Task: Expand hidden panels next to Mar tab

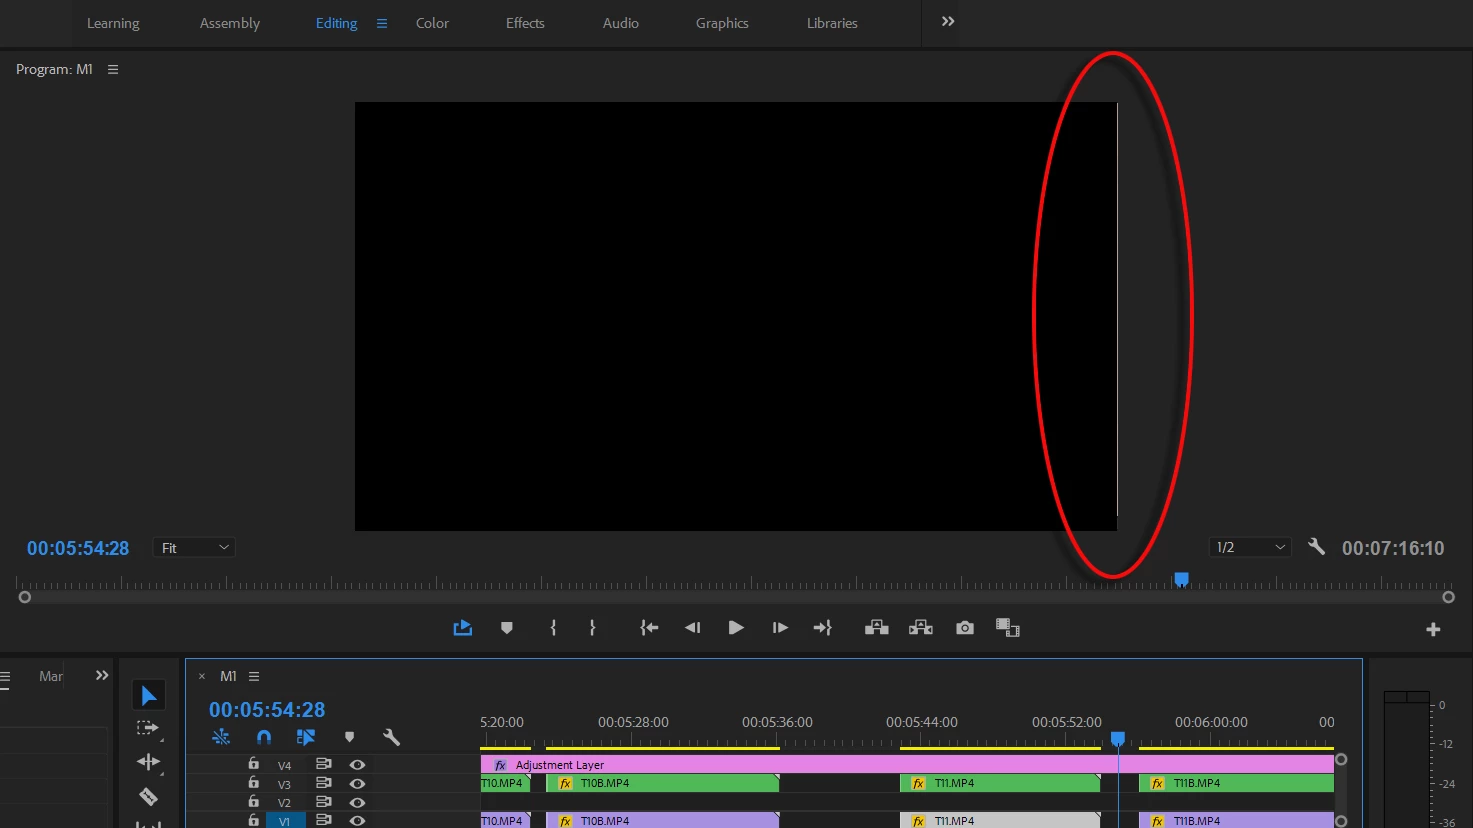Action: [102, 676]
